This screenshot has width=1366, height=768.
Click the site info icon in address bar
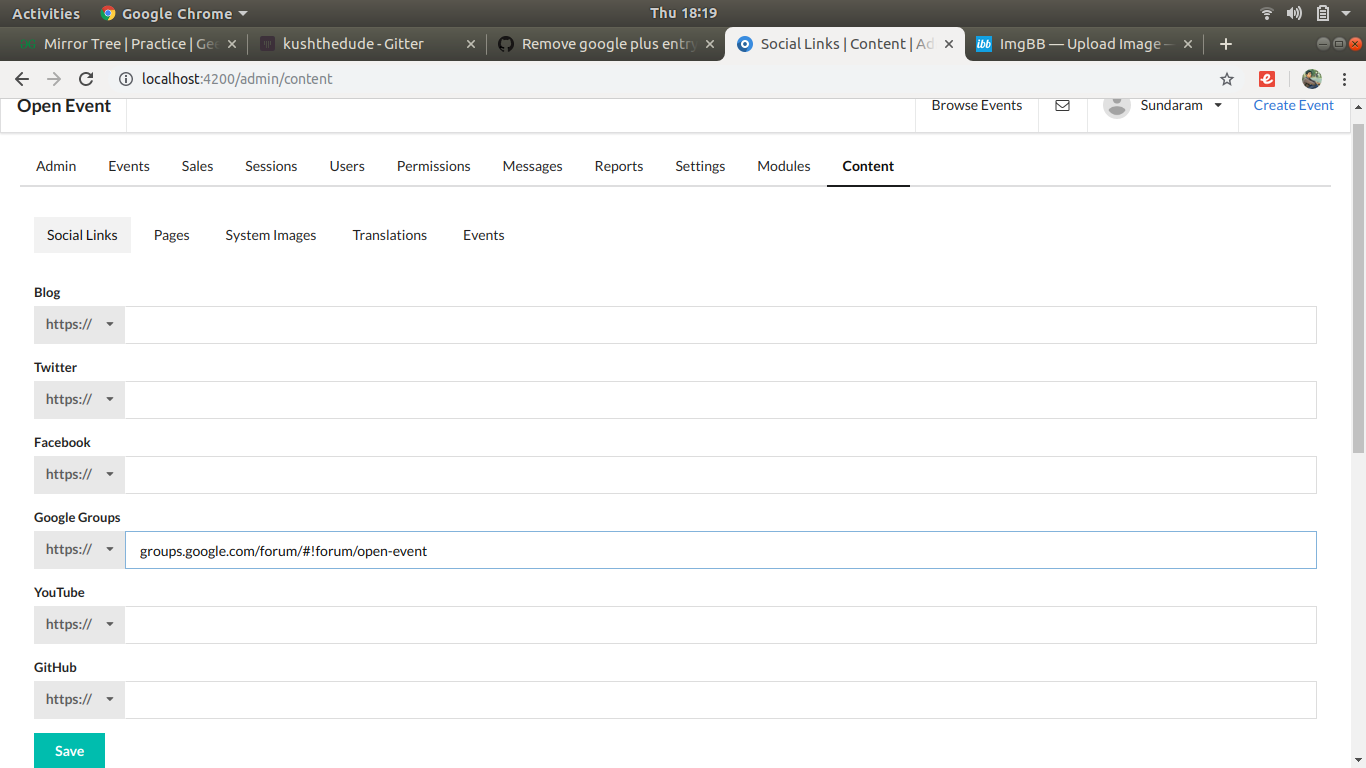[x=126, y=79]
